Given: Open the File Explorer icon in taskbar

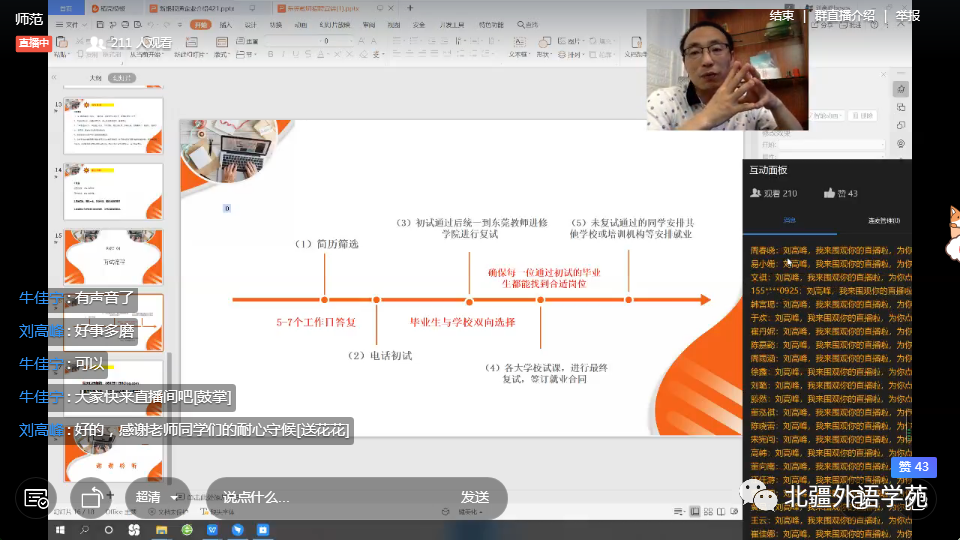Looking at the screenshot, I should 159,529.
